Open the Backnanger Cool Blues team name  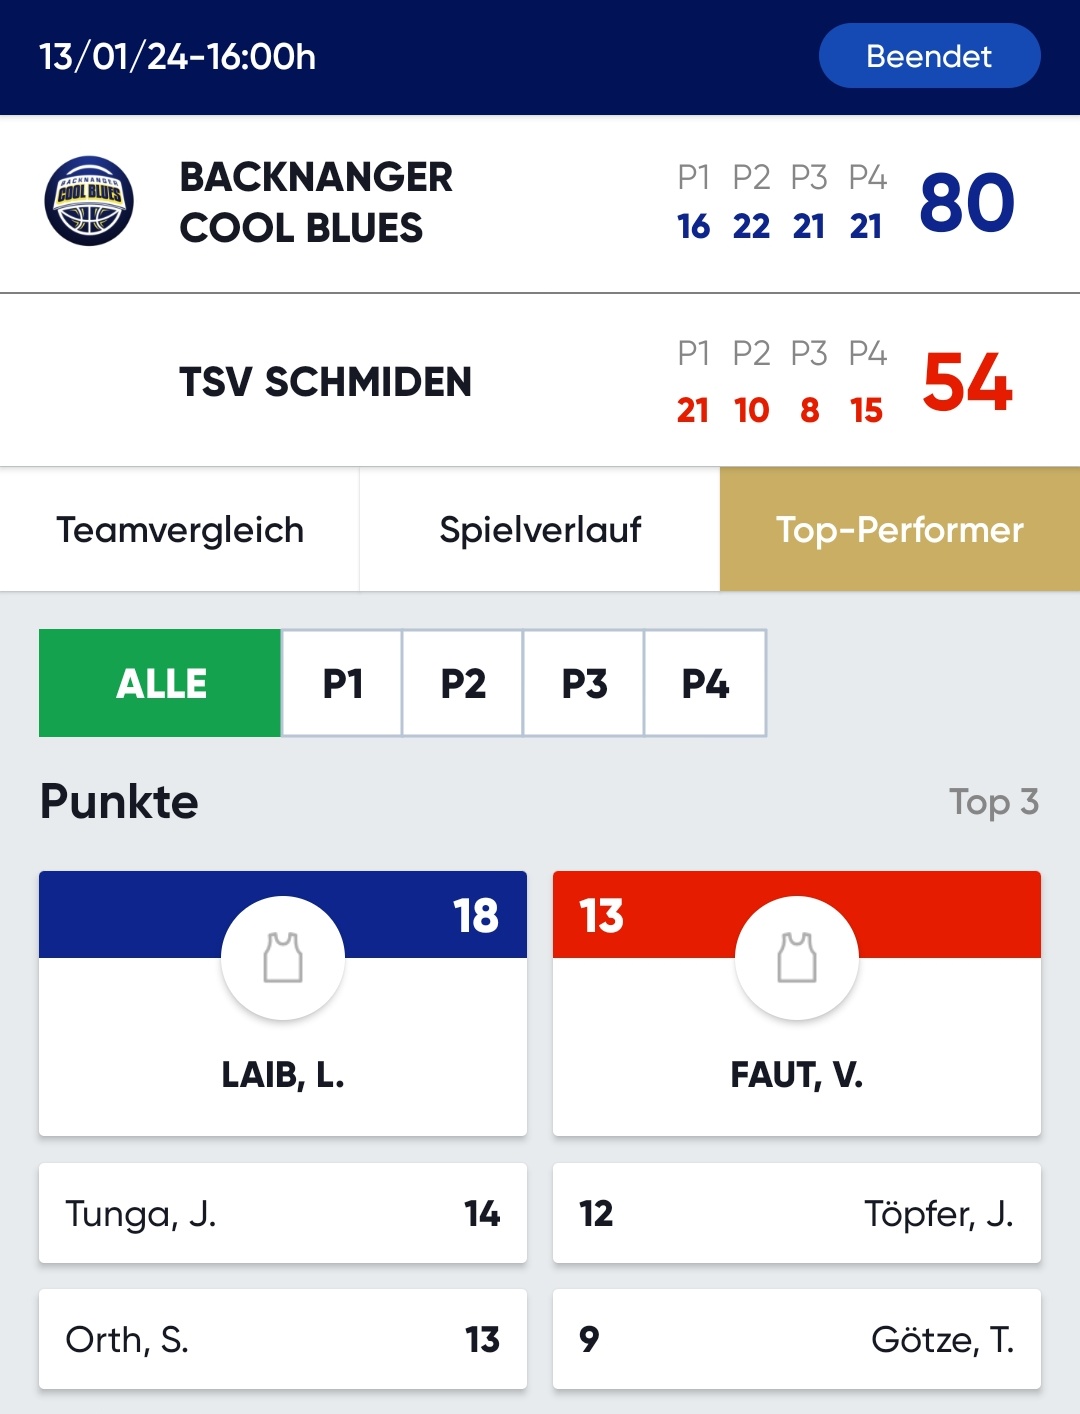[x=316, y=202]
